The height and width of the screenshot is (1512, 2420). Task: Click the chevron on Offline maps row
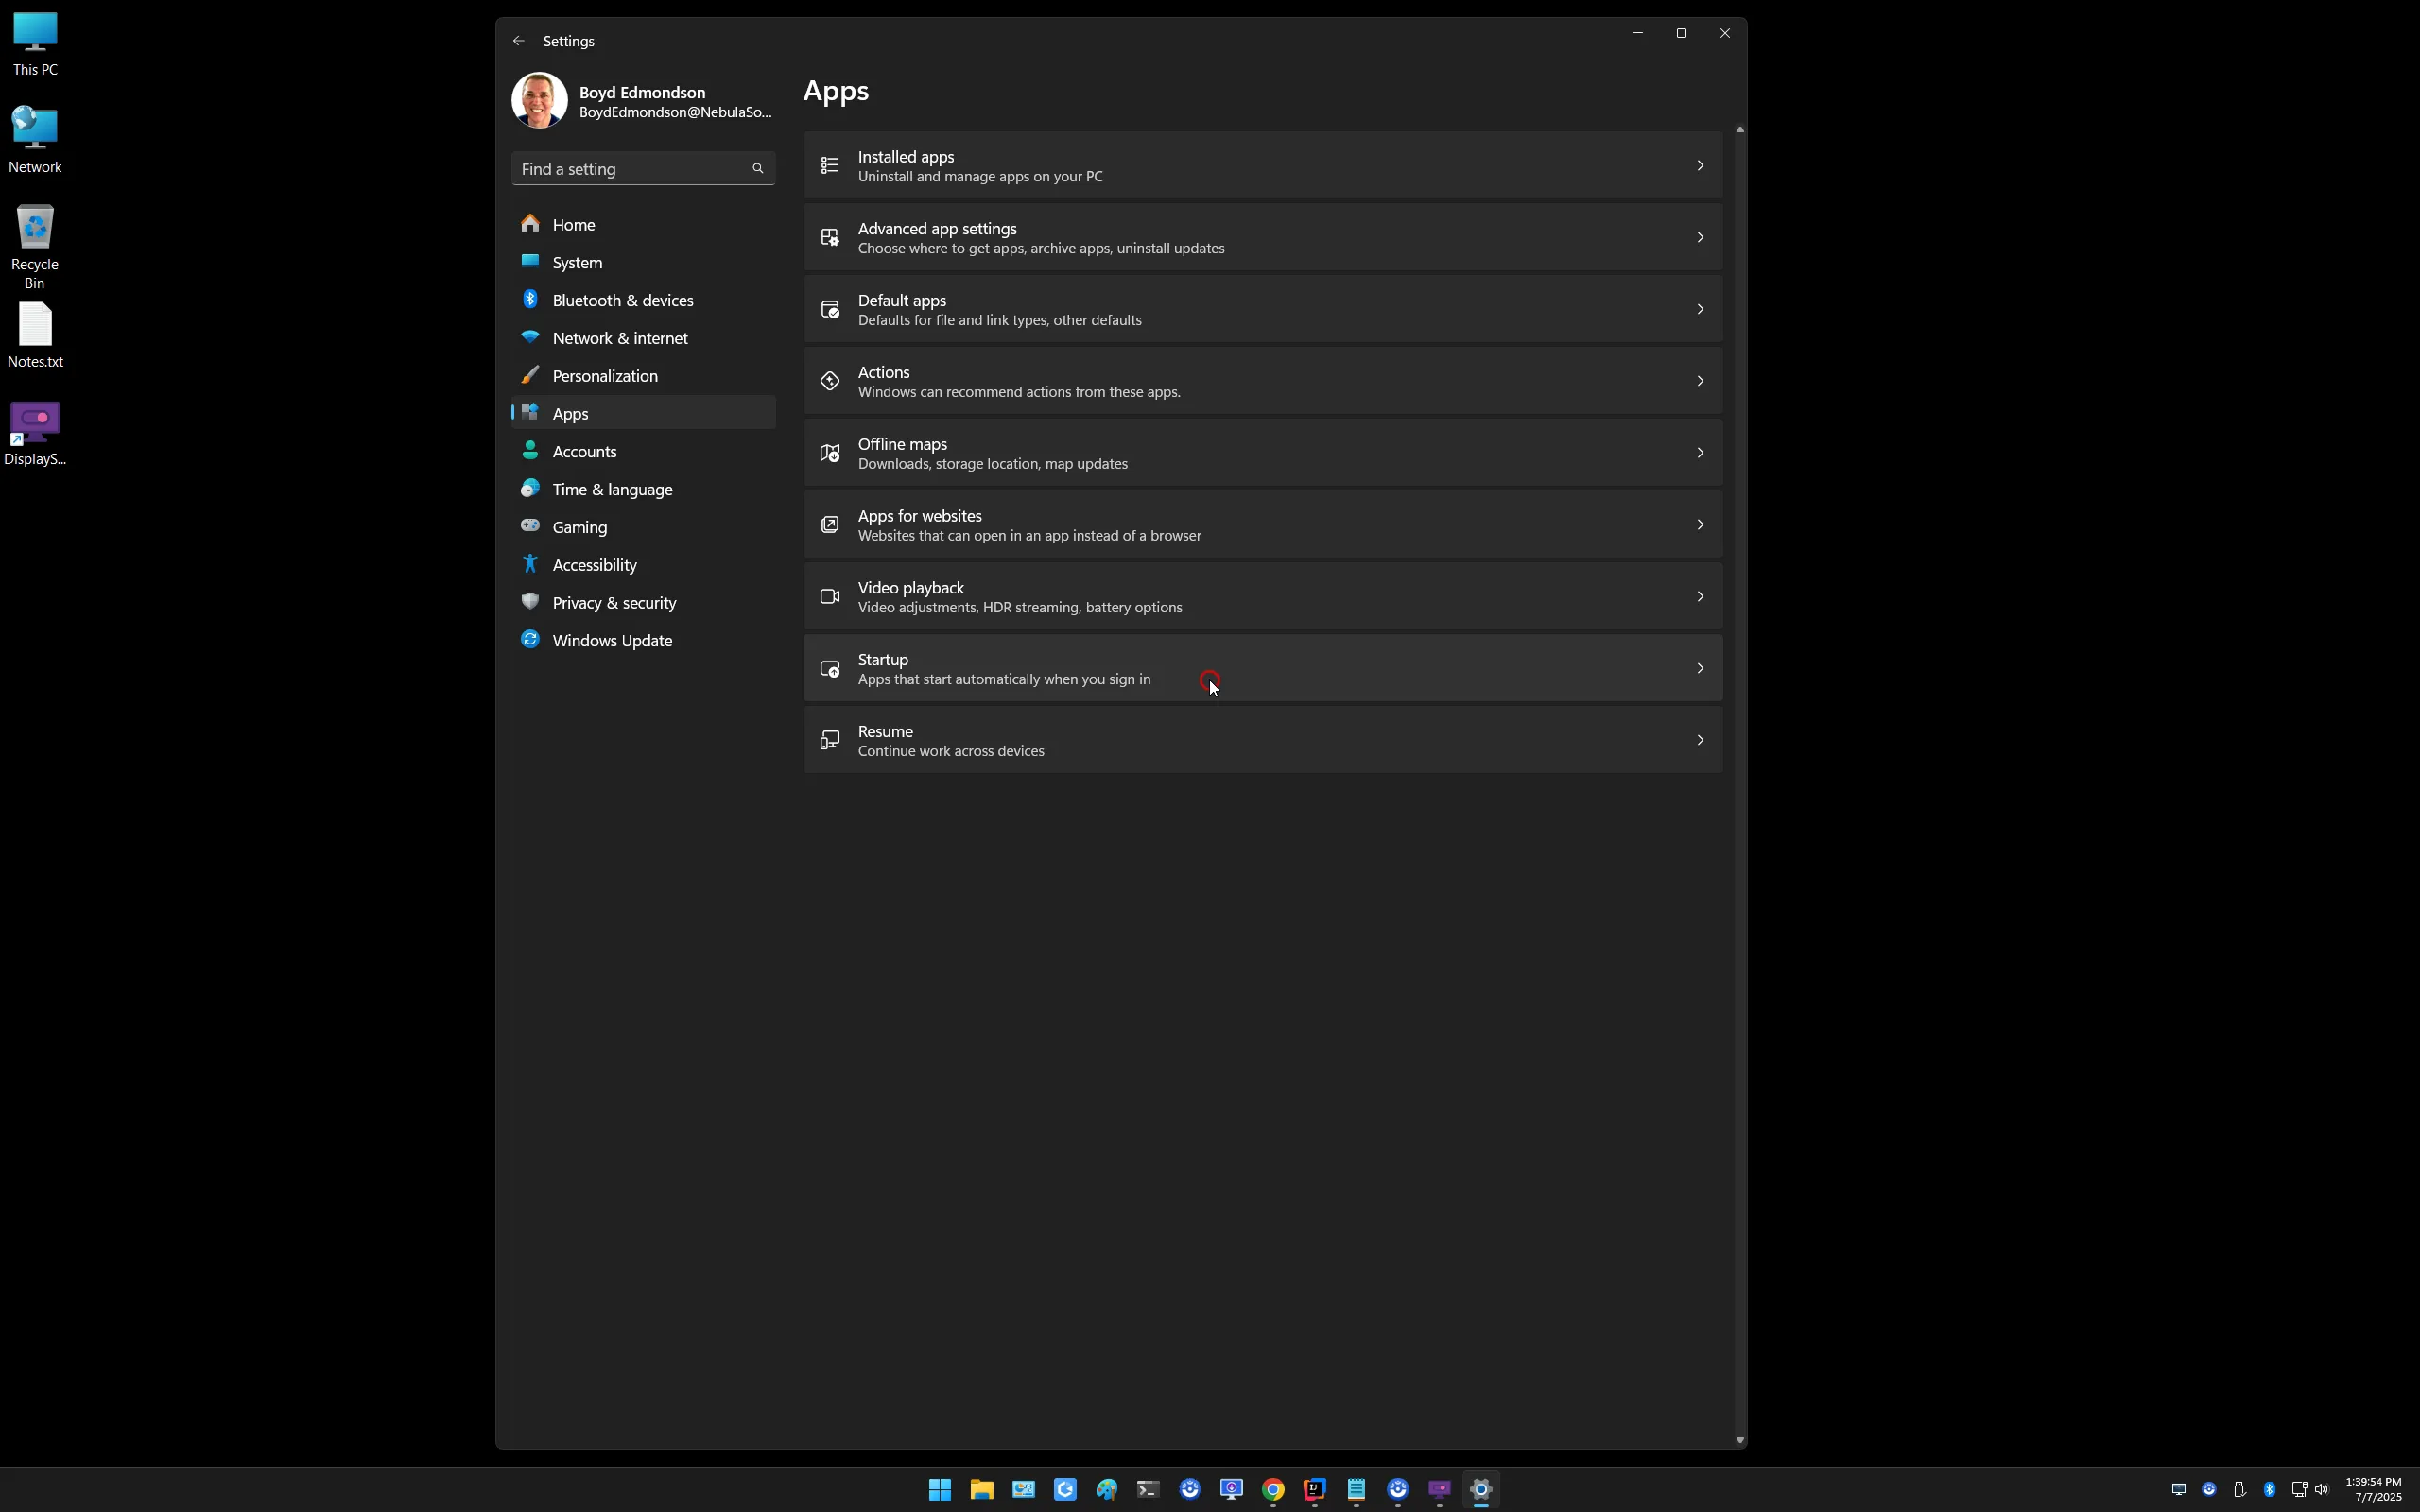(1700, 453)
